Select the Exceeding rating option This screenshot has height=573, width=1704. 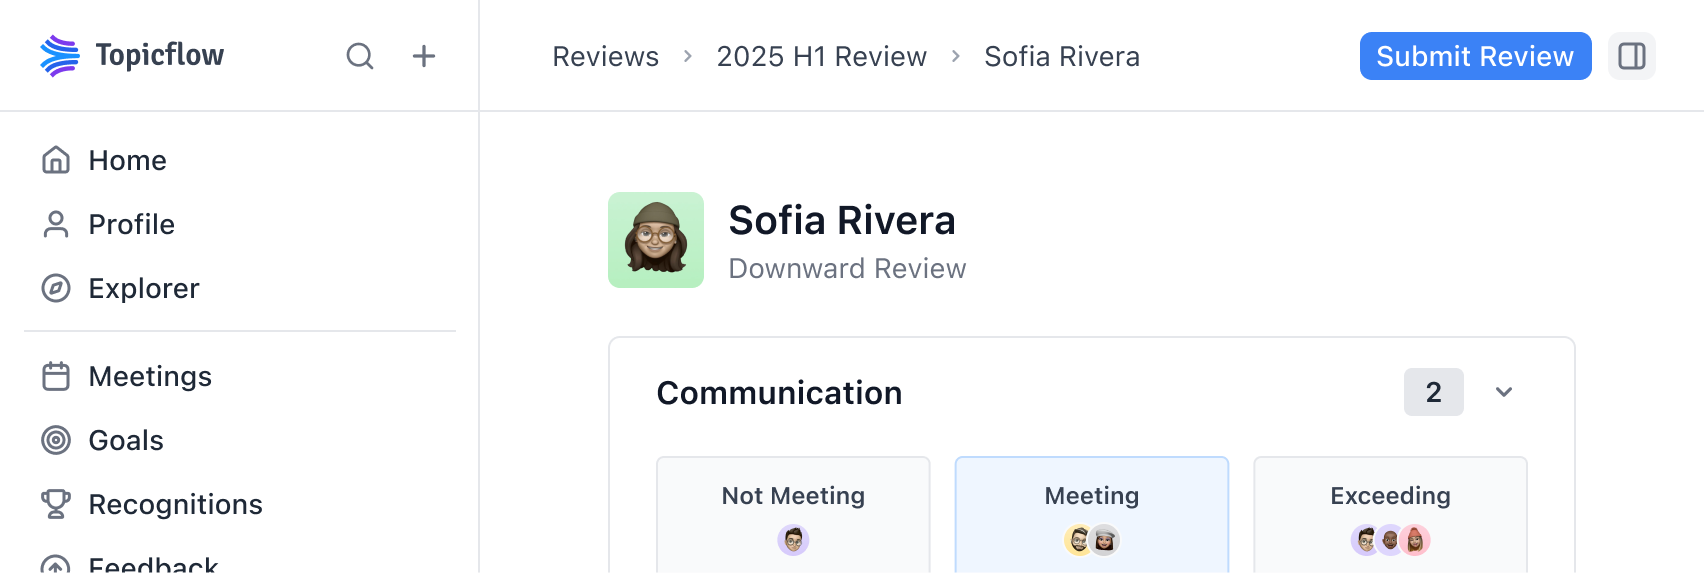tap(1390, 514)
